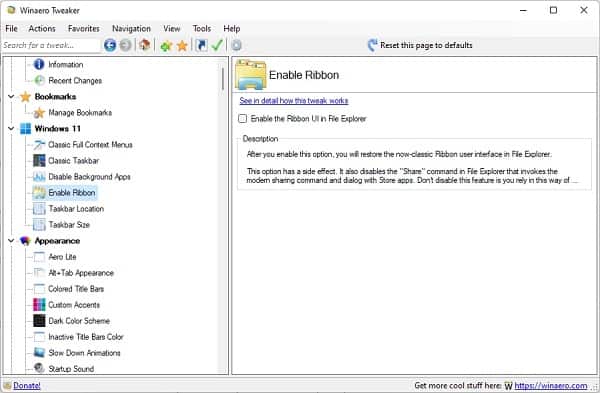This screenshot has width=600, height=393.
Task: Click the Custom Accents colorful icon
Action: [x=39, y=305]
